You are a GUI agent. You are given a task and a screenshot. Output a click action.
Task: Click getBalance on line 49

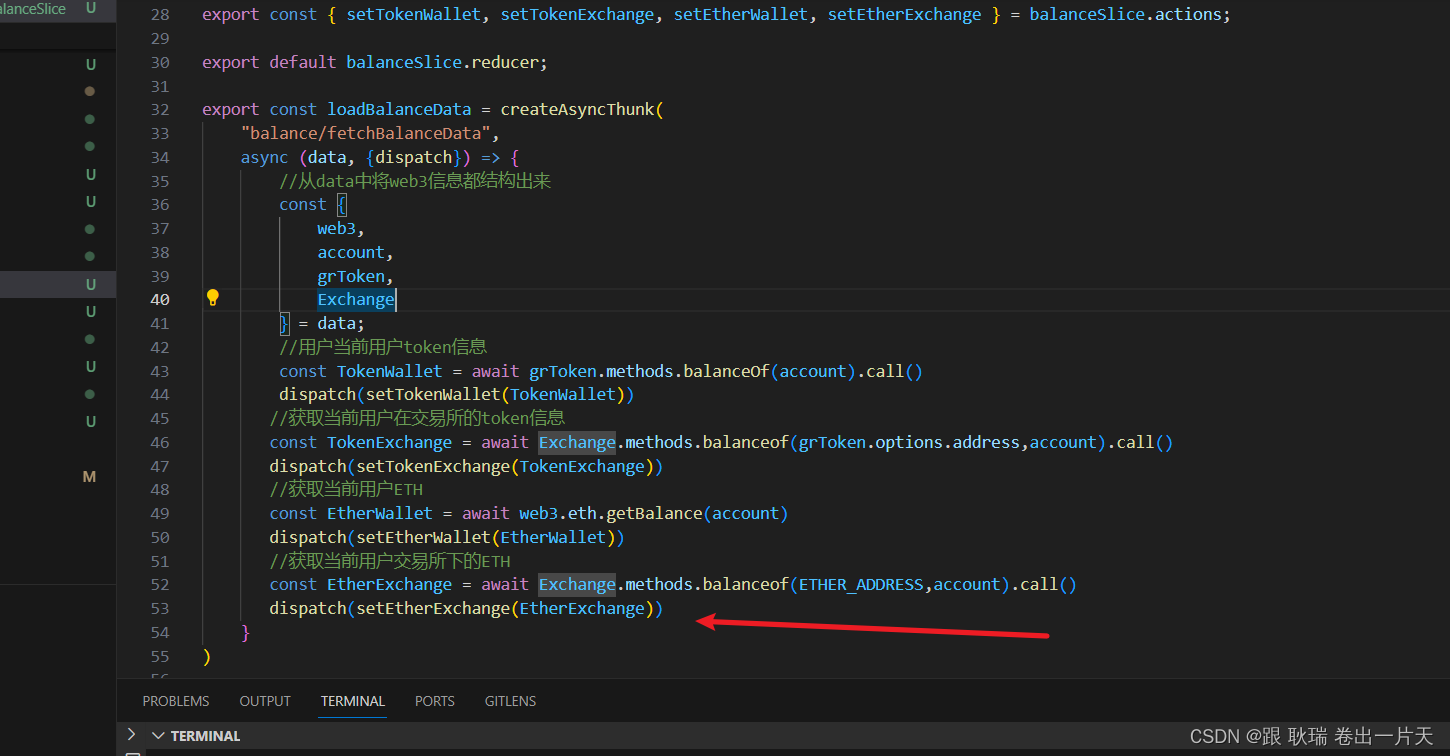(x=654, y=513)
